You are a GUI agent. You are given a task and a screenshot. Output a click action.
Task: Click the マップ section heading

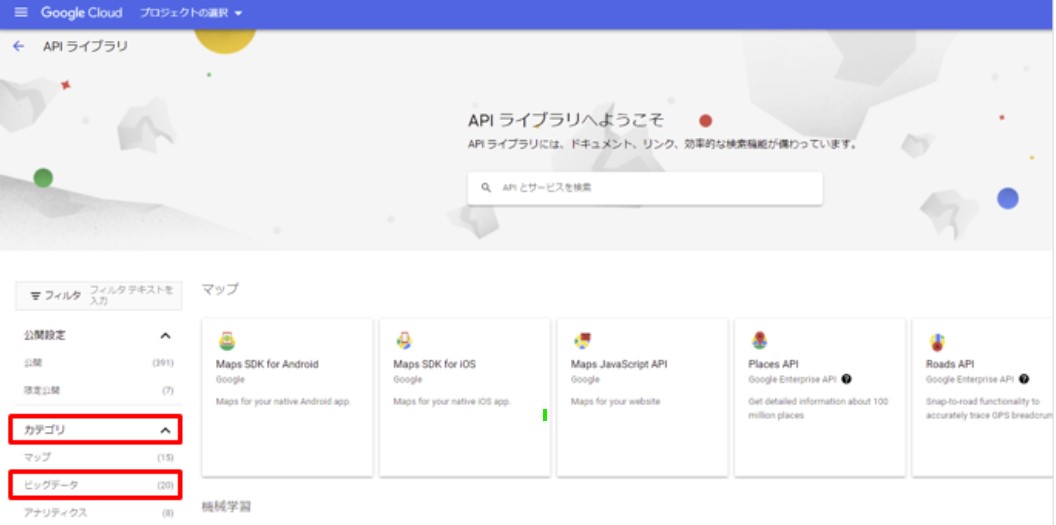click(220, 289)
